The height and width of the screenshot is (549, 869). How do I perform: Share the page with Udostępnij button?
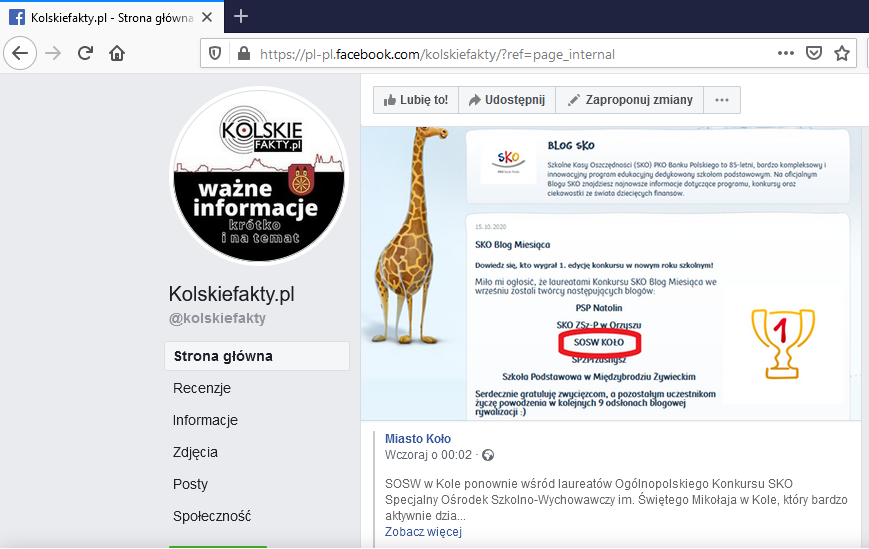tap(507, 100)
